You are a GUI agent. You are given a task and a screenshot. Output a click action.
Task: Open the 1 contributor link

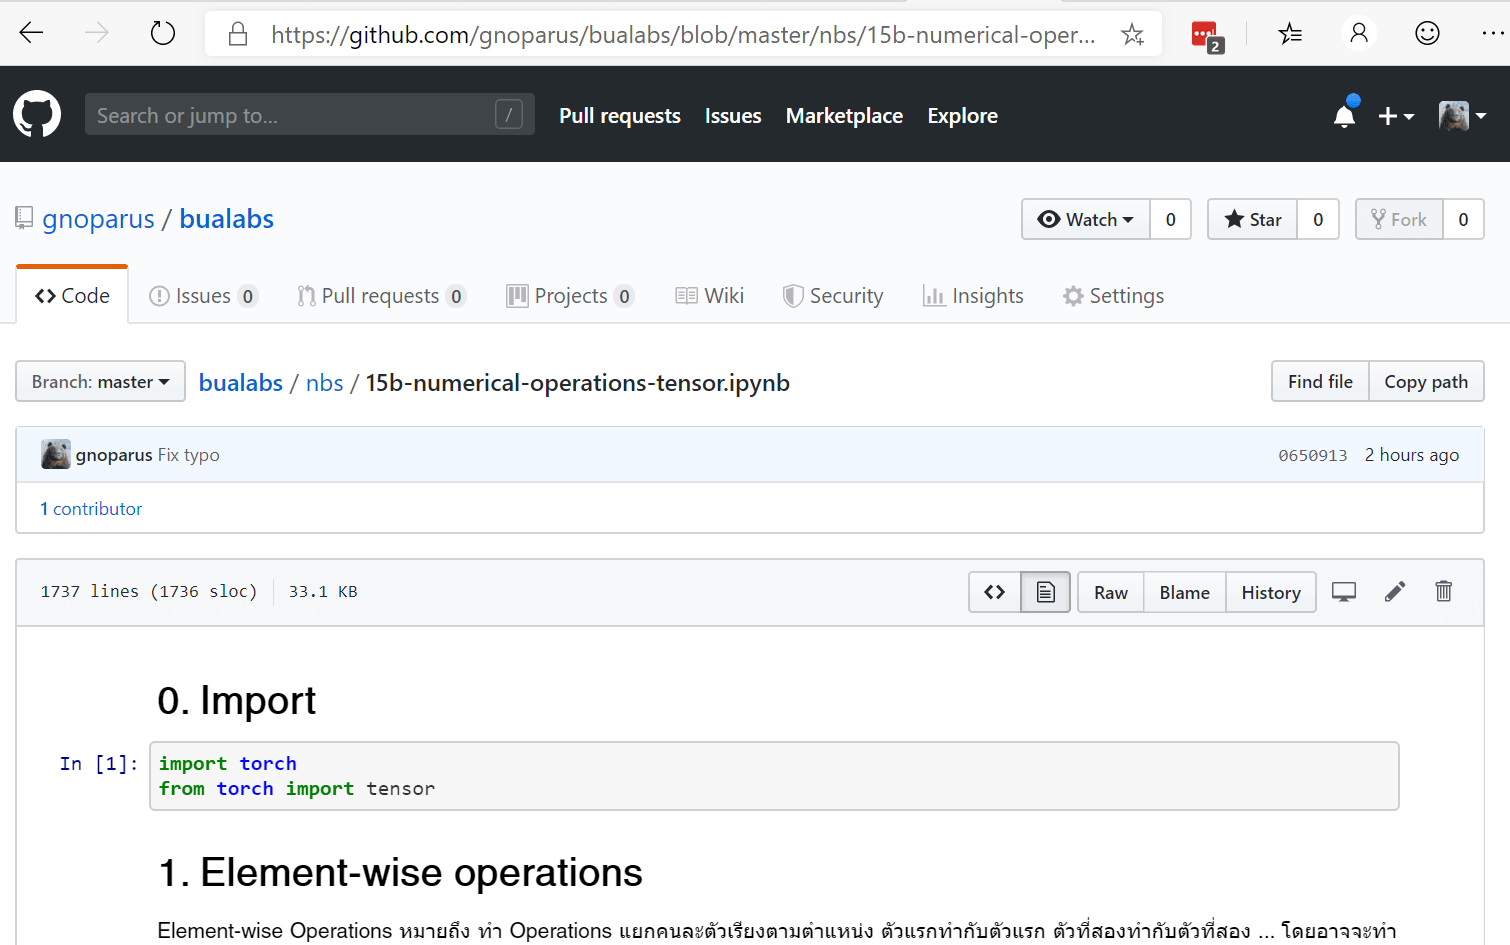91,509
